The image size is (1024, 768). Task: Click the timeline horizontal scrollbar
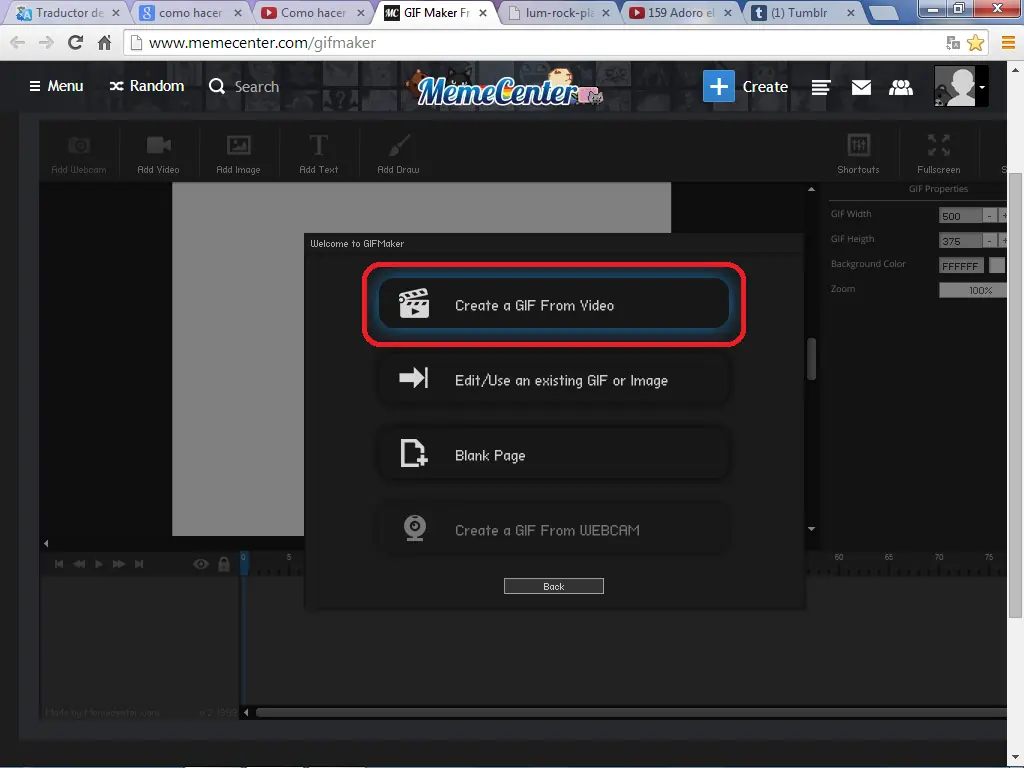(631, 712)
